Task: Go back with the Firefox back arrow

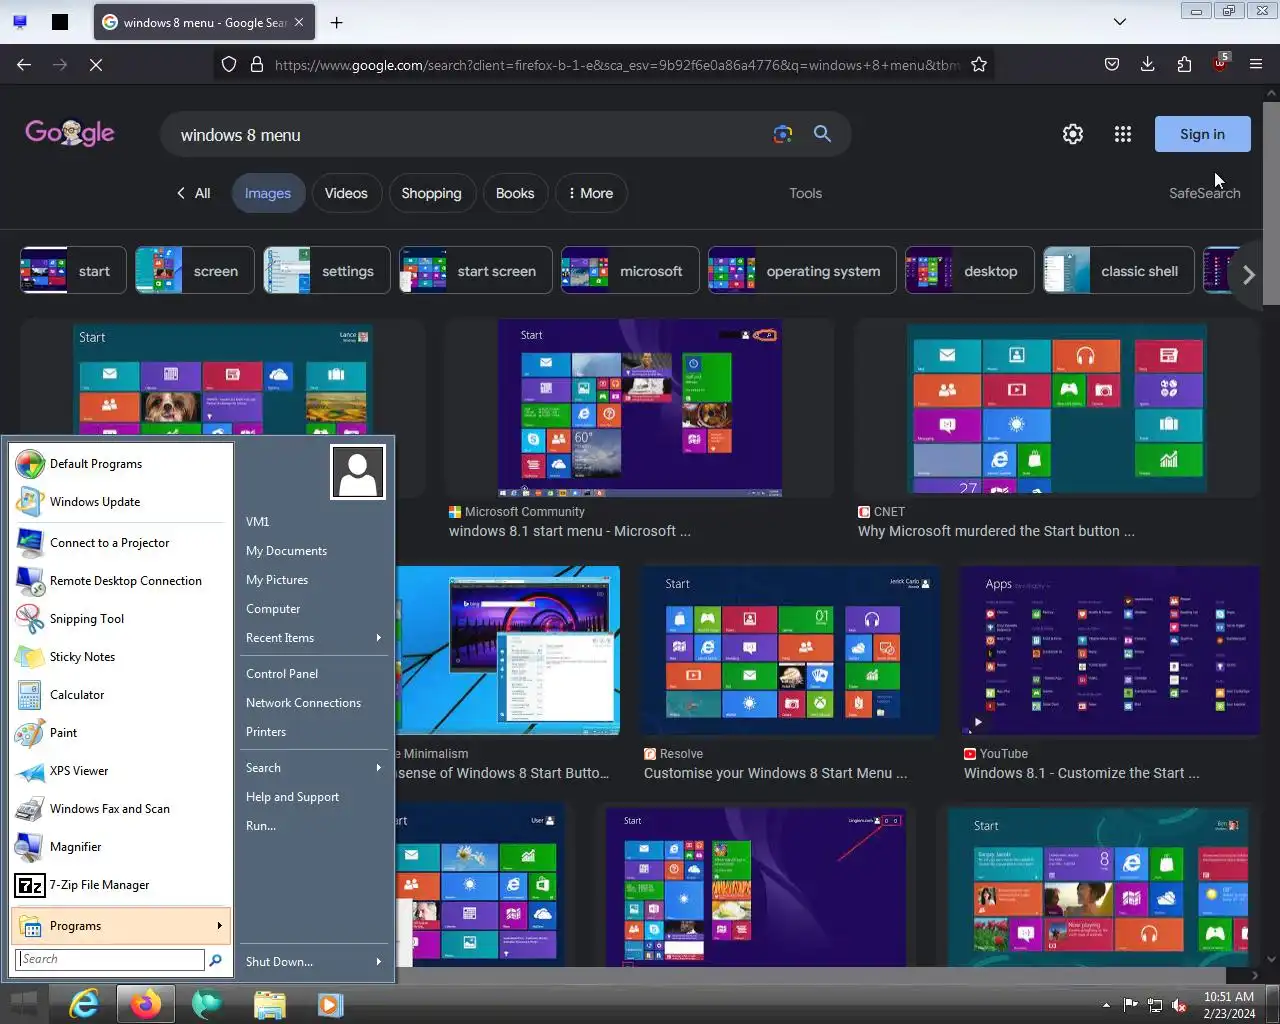Action: tap(24, 64)
